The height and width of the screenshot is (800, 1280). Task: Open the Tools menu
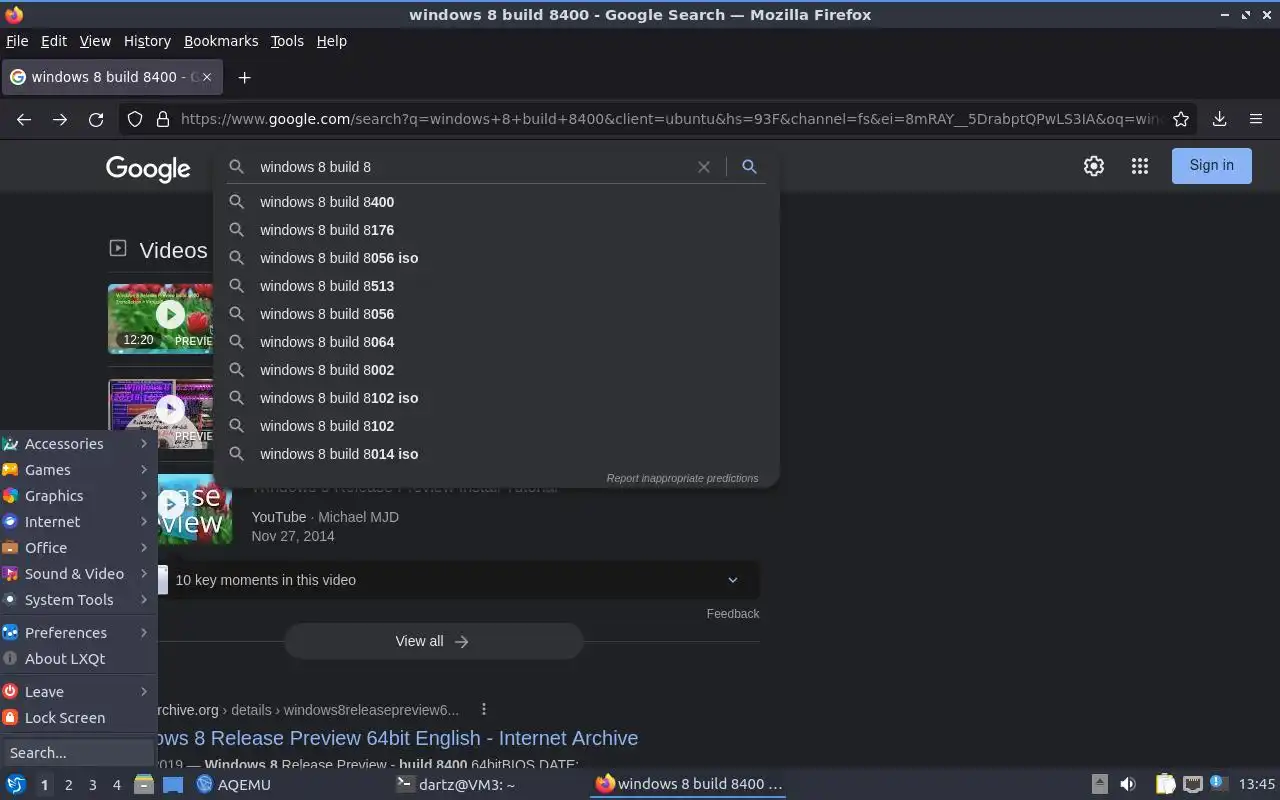click(x=287, y=41)
